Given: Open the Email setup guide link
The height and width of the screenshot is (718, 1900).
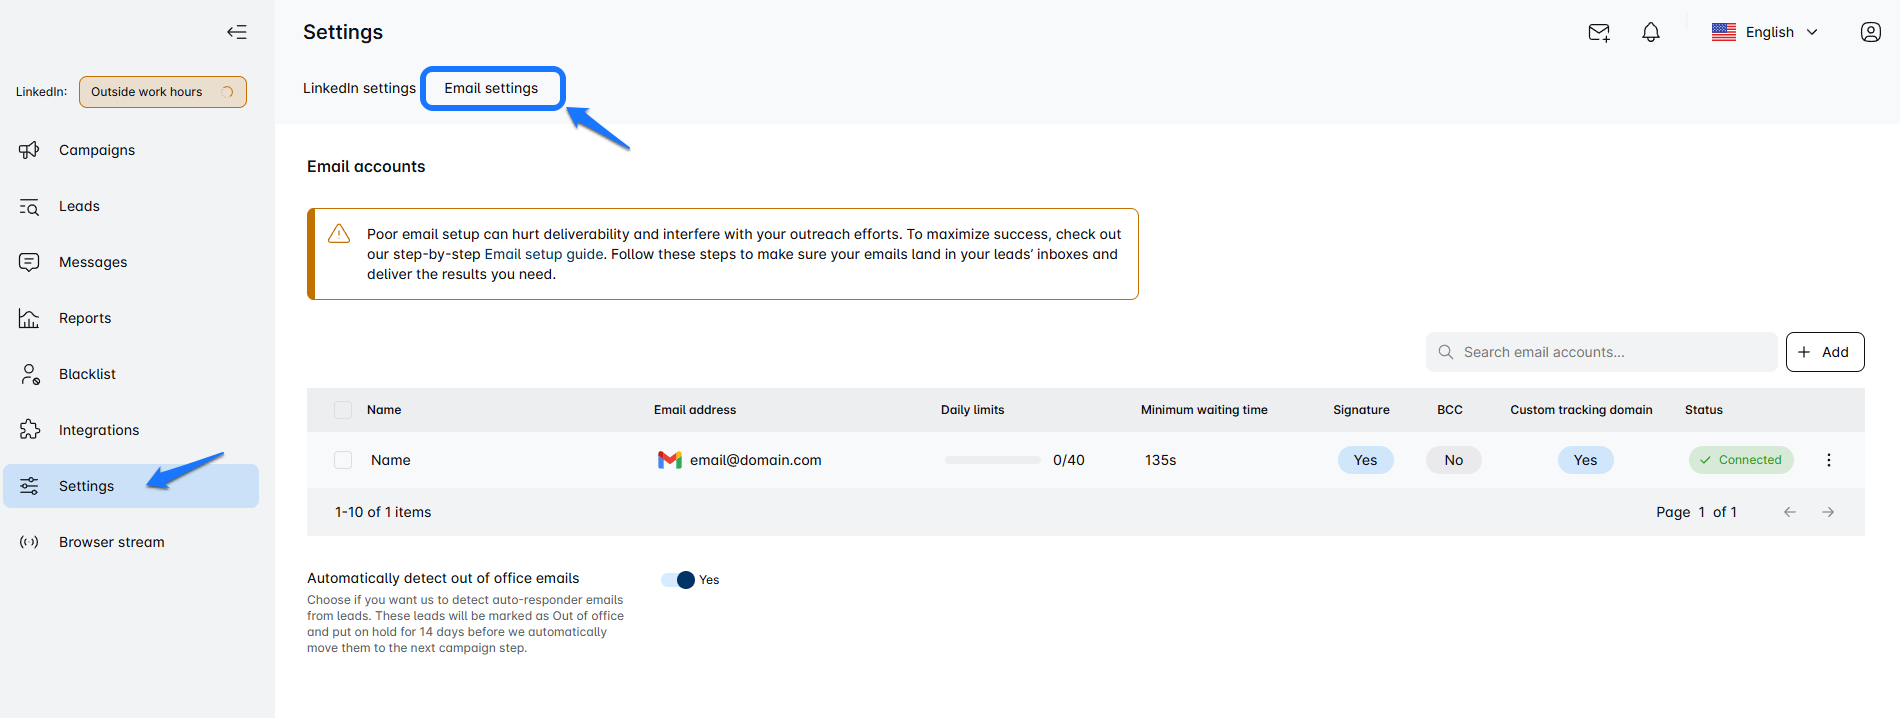Looking at the screenshot, I should [543, 254].
